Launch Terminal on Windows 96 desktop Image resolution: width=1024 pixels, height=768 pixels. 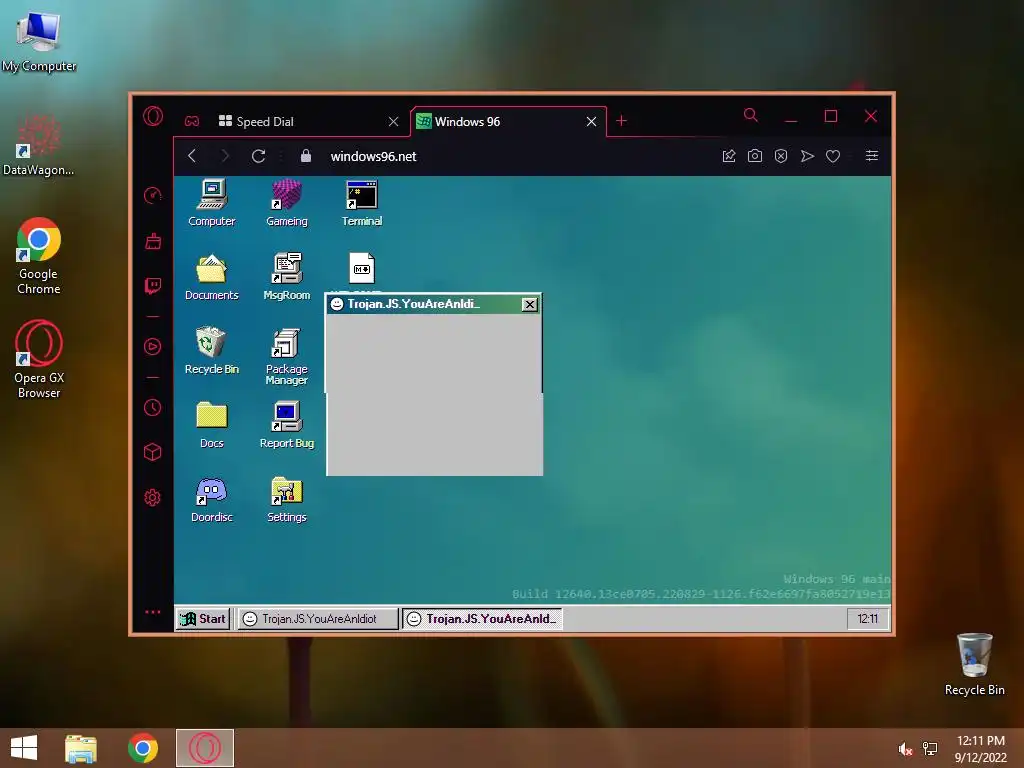point(362,203)
